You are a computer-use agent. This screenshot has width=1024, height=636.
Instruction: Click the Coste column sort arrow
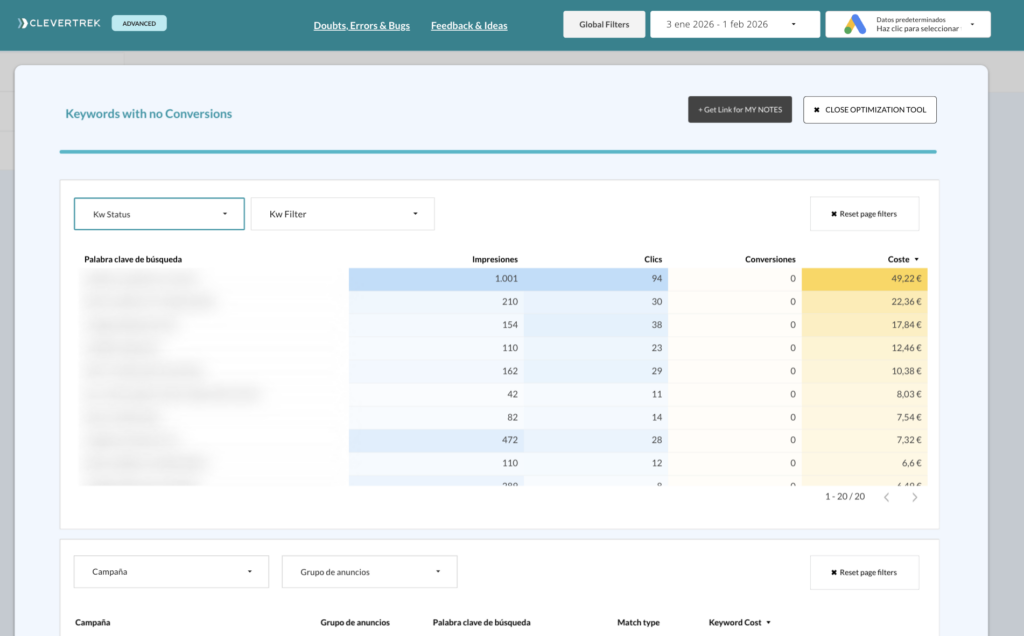pos(917,260)
